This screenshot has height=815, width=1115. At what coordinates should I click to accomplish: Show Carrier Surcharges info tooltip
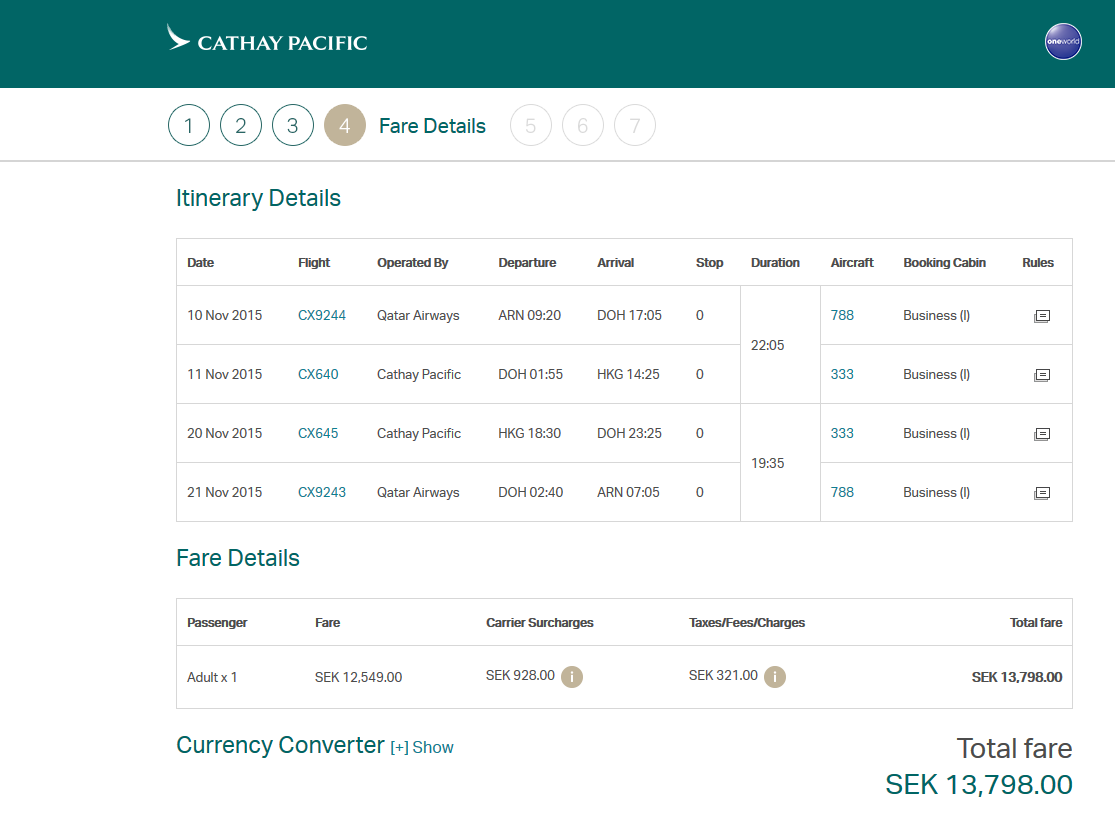[x=572, y=677]
